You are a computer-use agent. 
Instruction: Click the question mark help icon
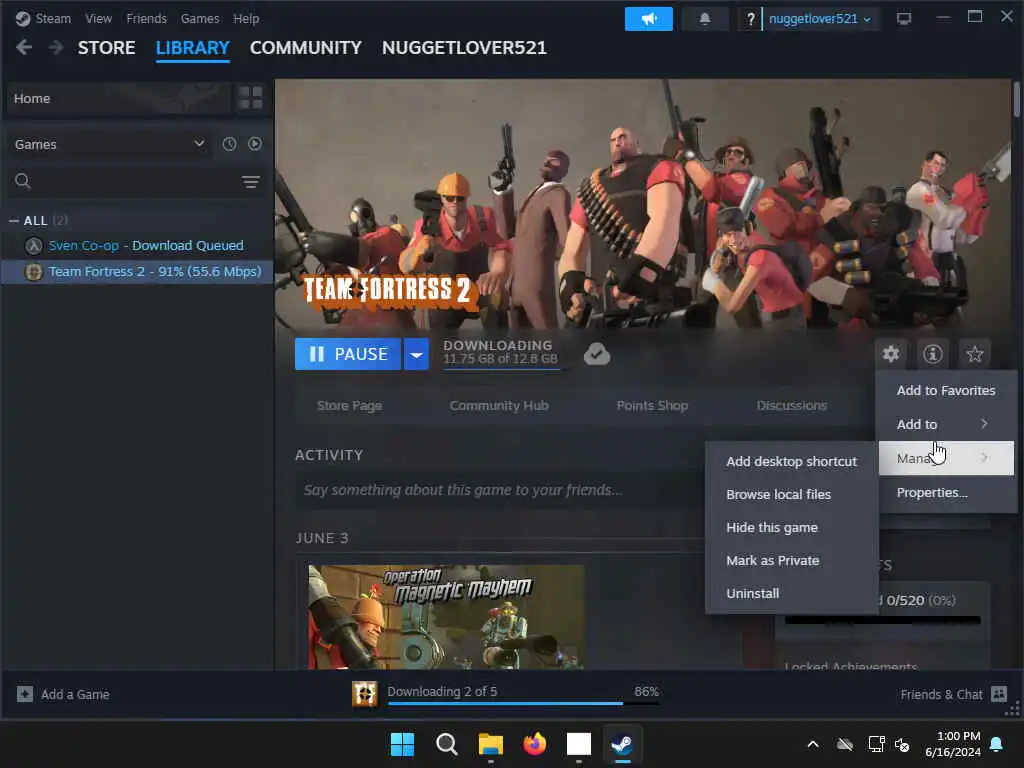coord(750,19)
